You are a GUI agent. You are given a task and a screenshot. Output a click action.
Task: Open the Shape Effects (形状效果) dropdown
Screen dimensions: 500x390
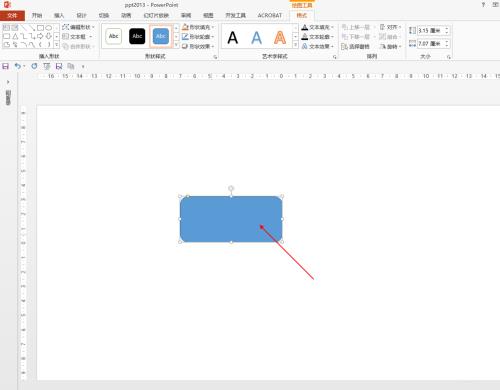coord(198,46)
